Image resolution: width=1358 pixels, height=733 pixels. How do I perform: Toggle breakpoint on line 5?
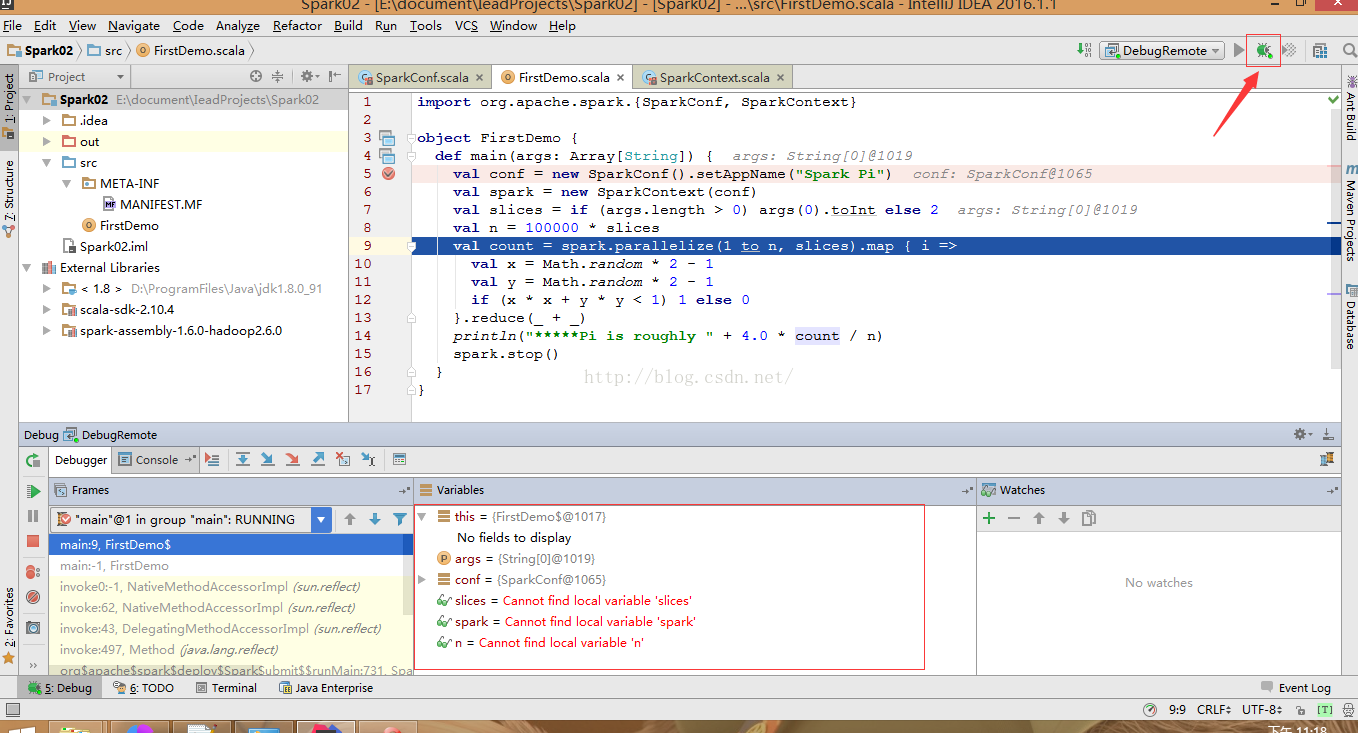point(388,173)
